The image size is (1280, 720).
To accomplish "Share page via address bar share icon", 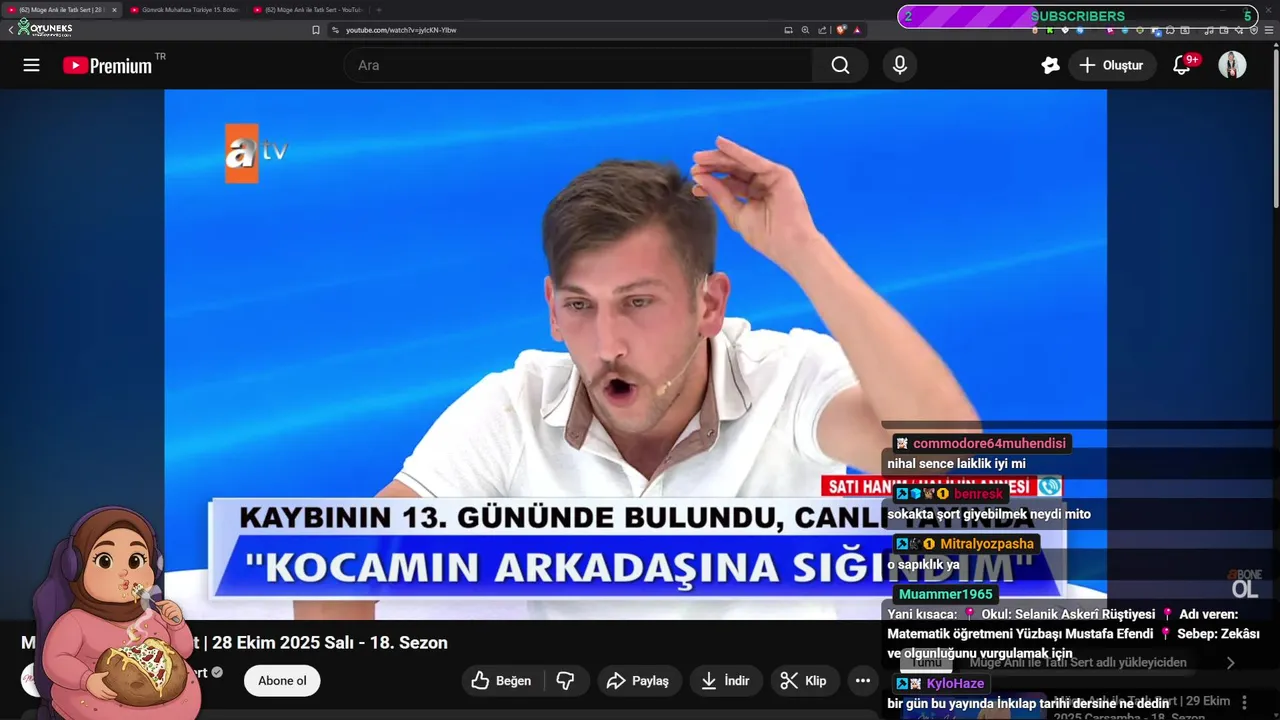I will click(x=822, y=30).
